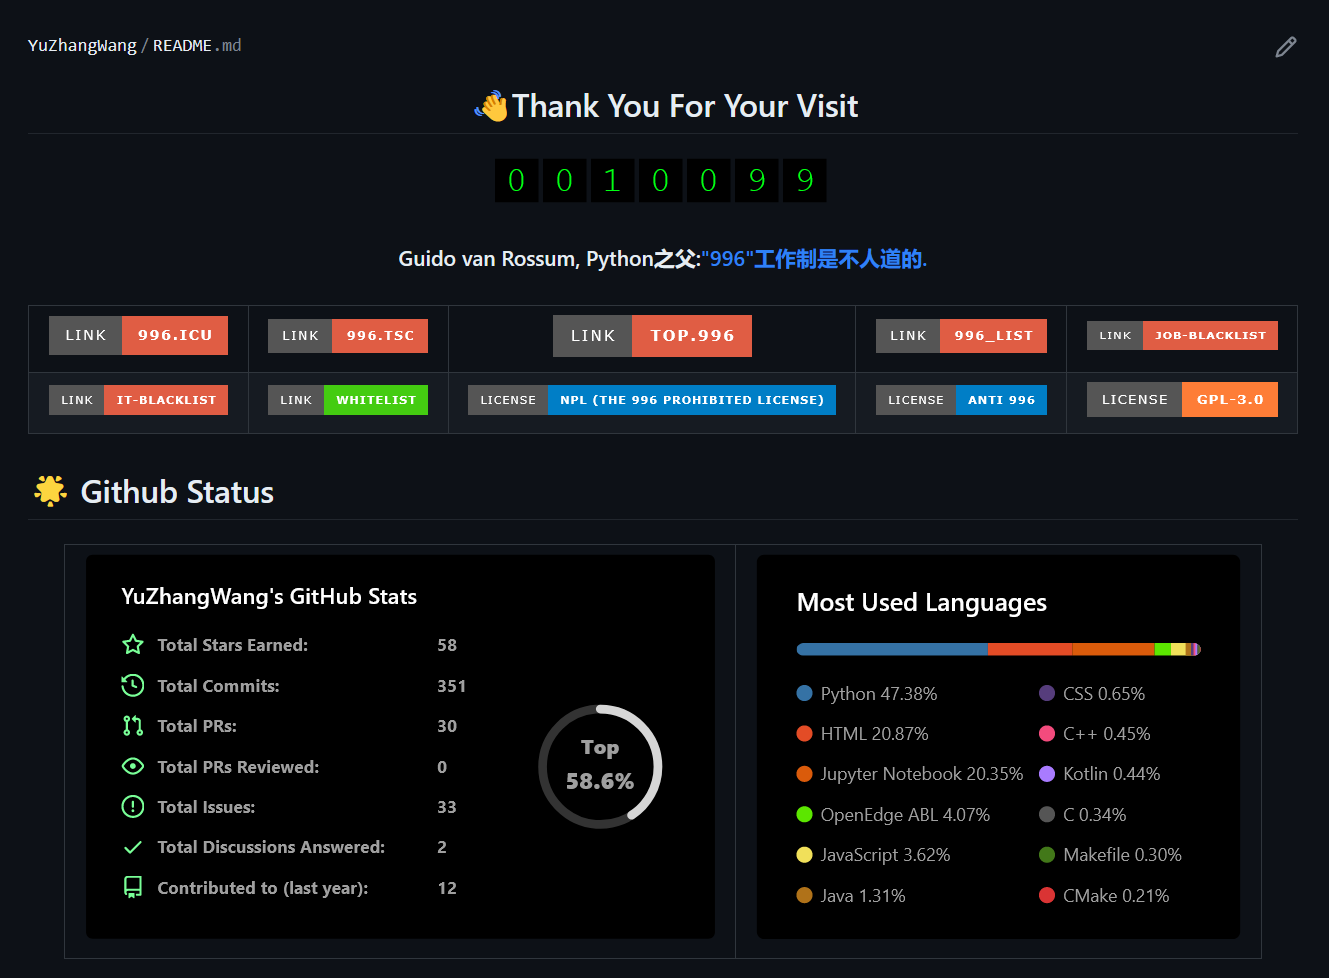The width and height of the screenshot is (1329, 978).
Task: Click the waving hand emoji in heading
Action: pos(491,106)
